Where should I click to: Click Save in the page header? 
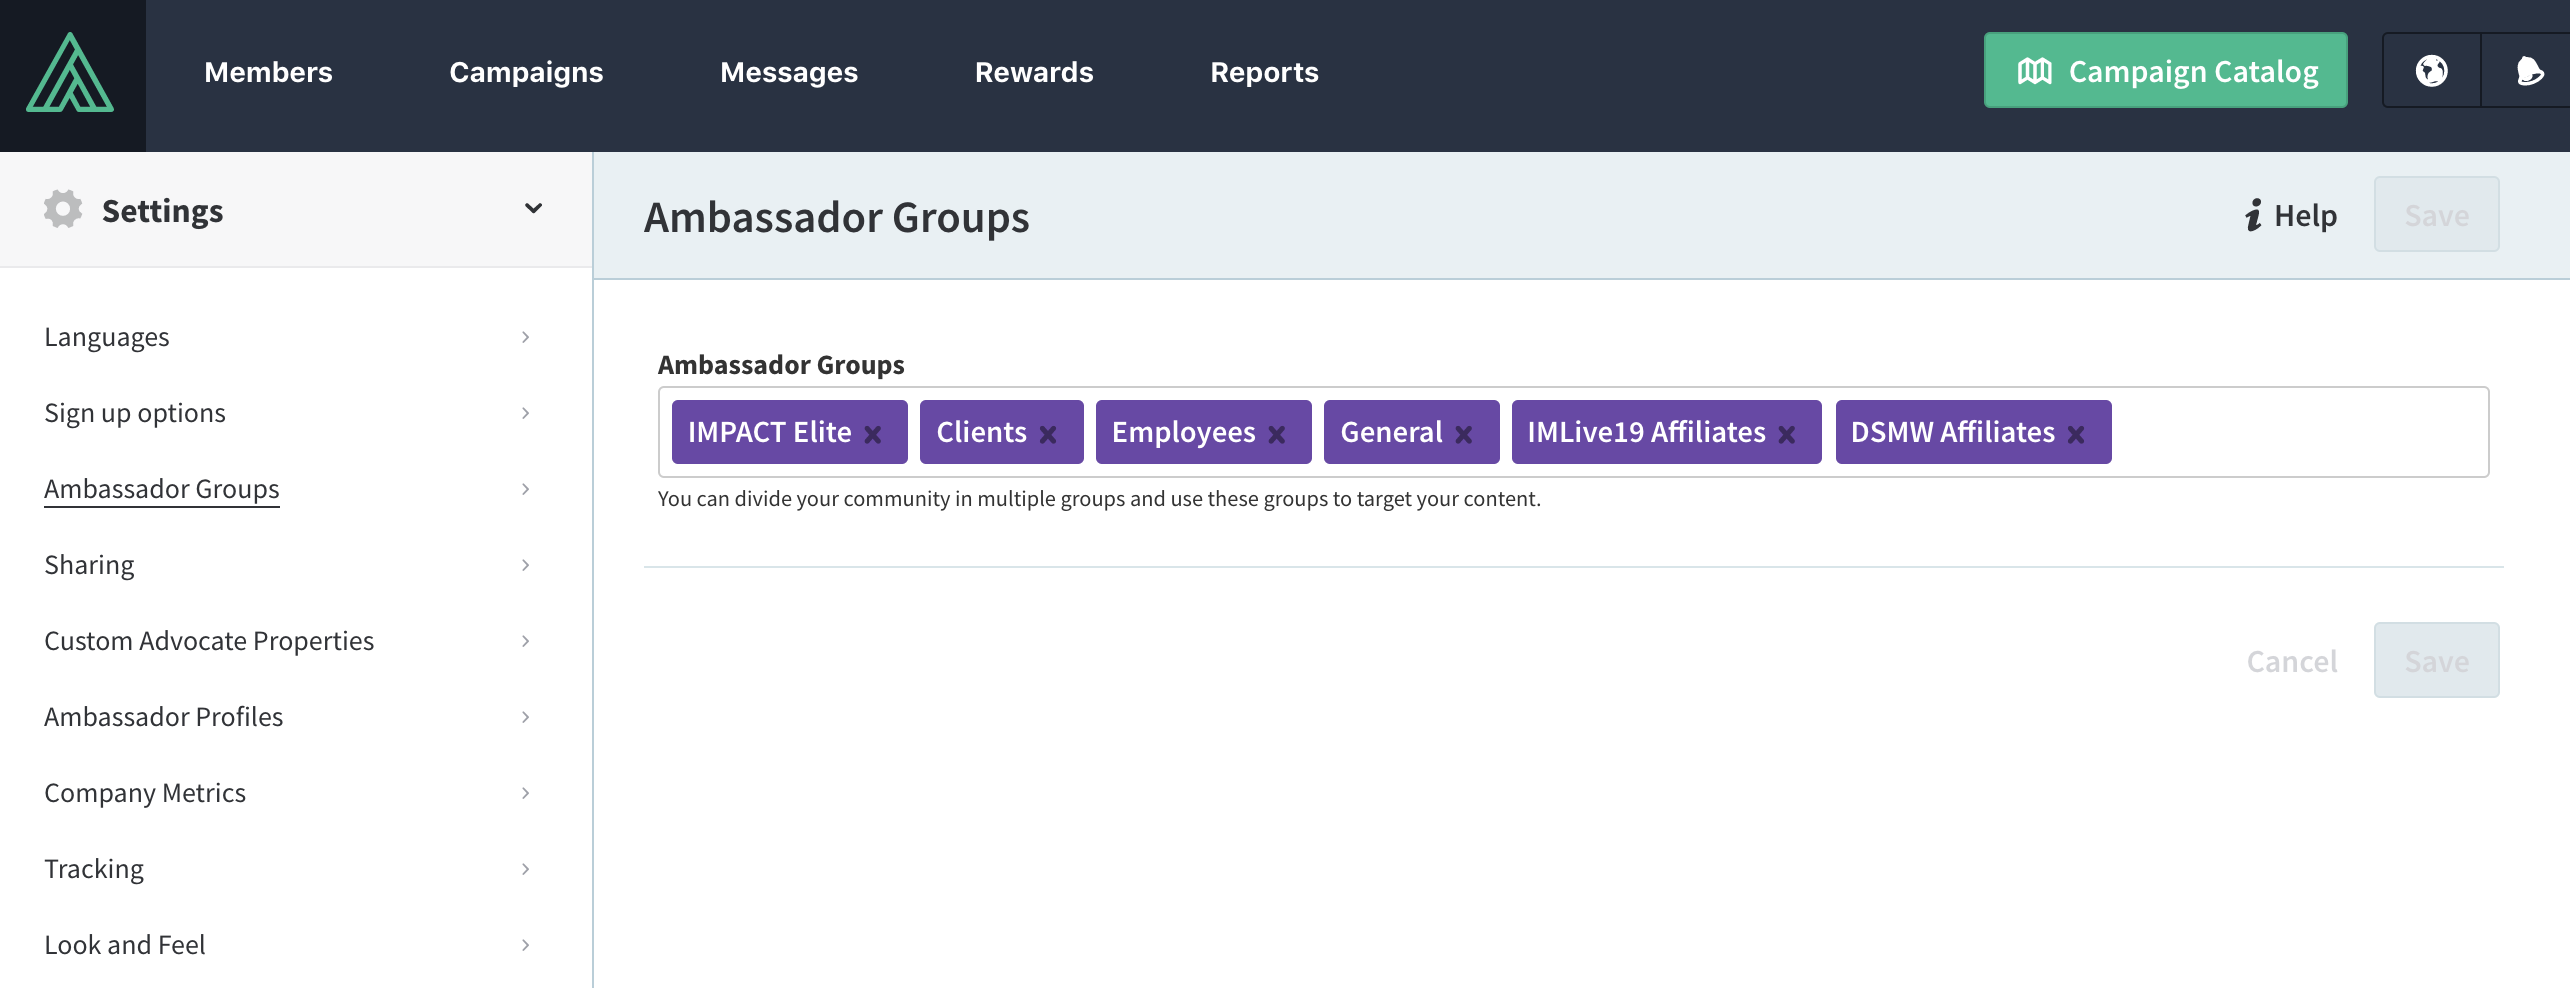(x=2436, y=214)
